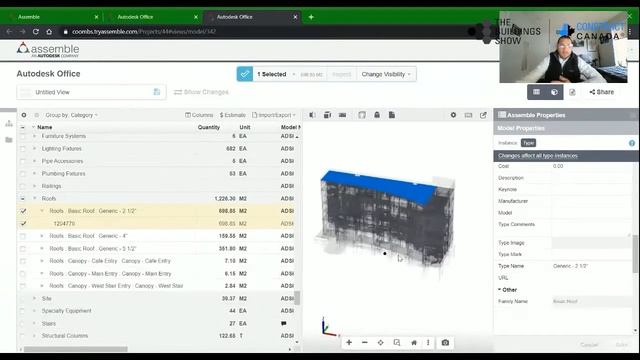
Task: Click the Share button
Action: pyautogui.click(x=602, y=92)
